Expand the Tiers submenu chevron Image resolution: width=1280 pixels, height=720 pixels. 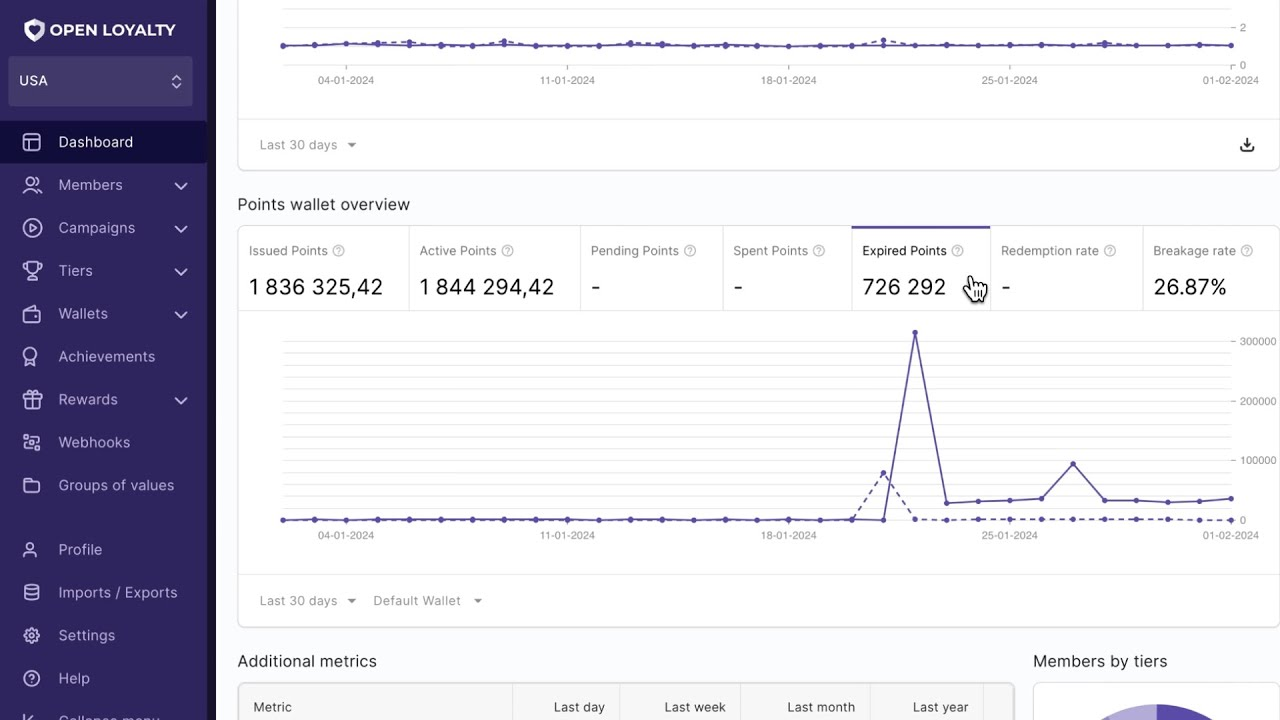pos(181,272)
